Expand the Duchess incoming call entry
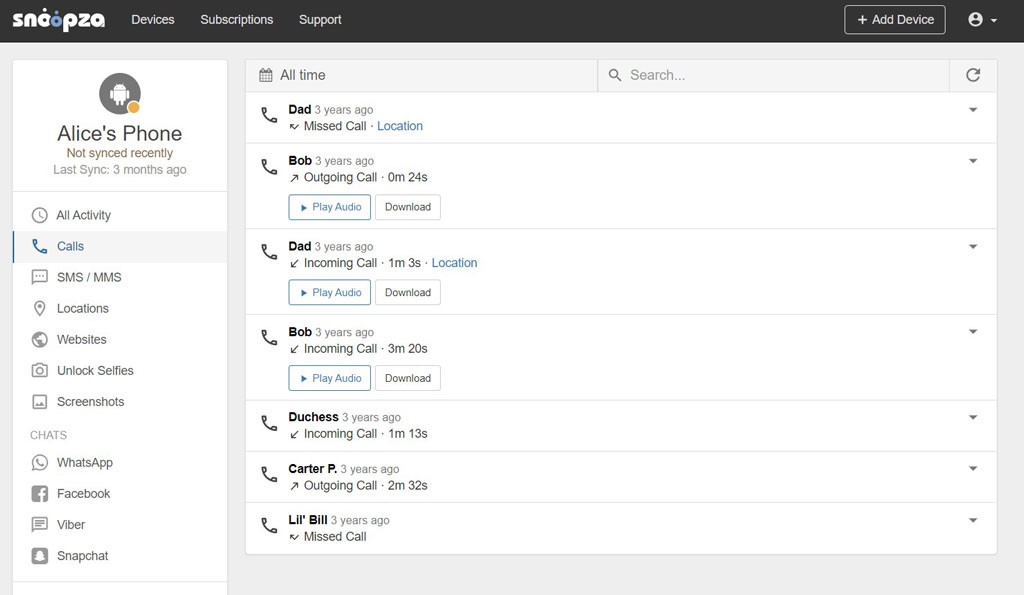The height and width of the screenshot is (595, 1024). [973, 417]
